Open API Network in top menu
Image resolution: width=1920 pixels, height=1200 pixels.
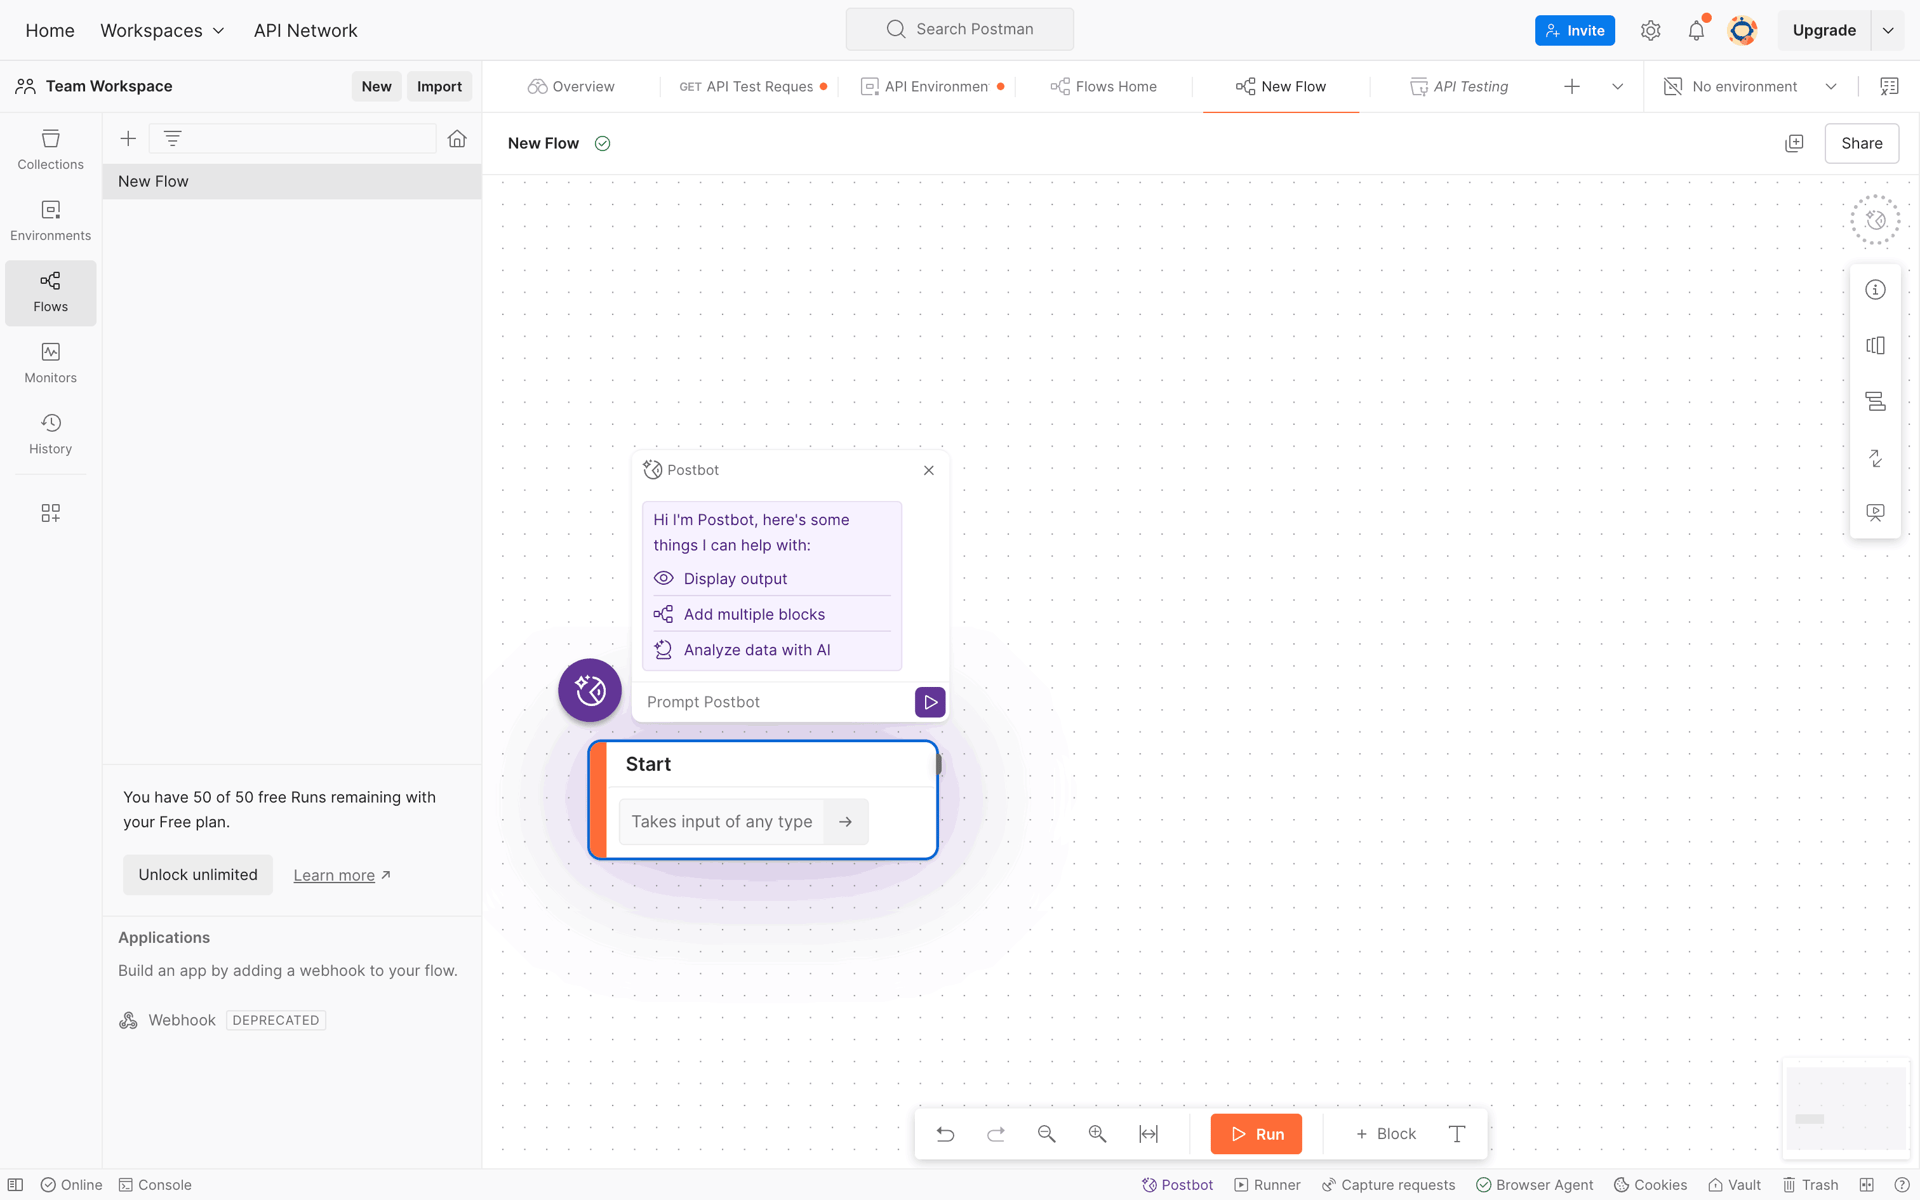pyautogui.click(x=305, y=31)
